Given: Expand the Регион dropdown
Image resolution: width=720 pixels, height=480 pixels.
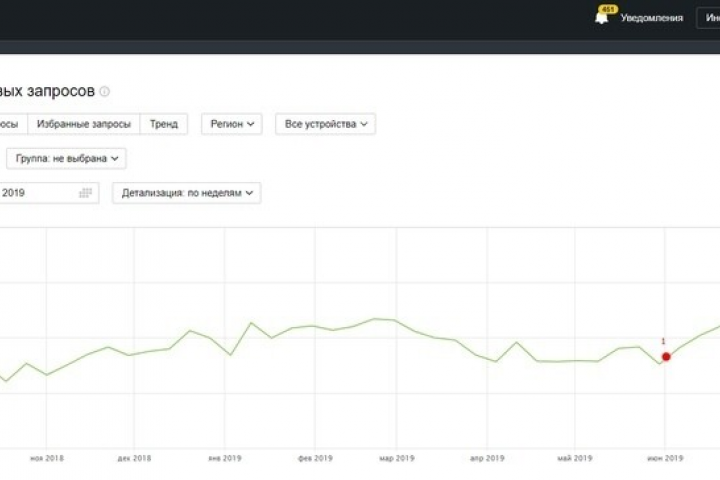Looking at the screenshot, I should (x=232, y=124).
